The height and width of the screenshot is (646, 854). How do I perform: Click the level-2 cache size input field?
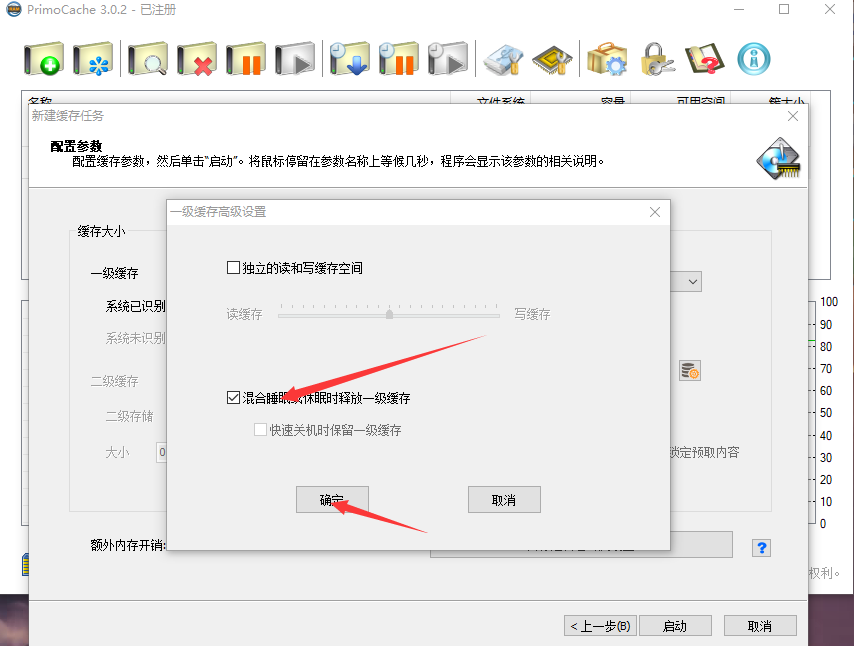click(162, 452)
